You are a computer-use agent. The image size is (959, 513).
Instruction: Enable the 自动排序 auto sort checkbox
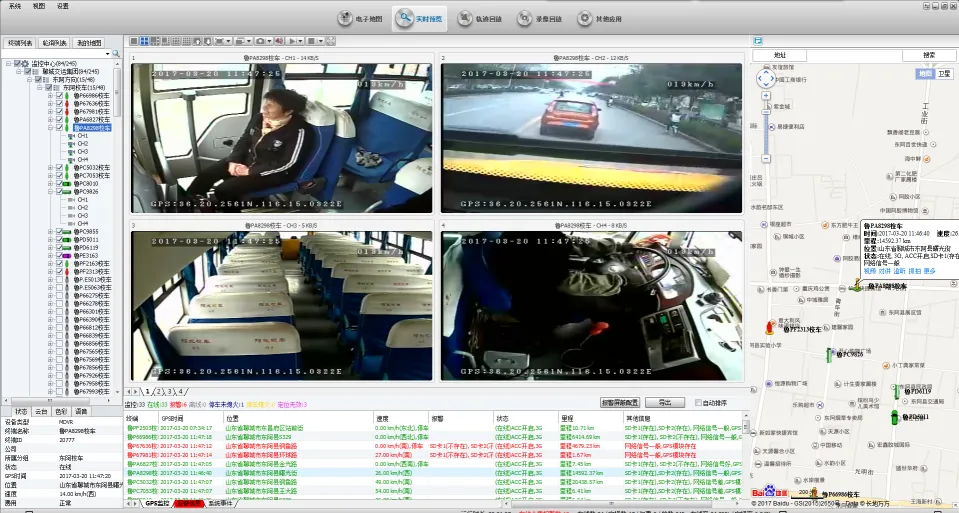(x=698, y=403)
